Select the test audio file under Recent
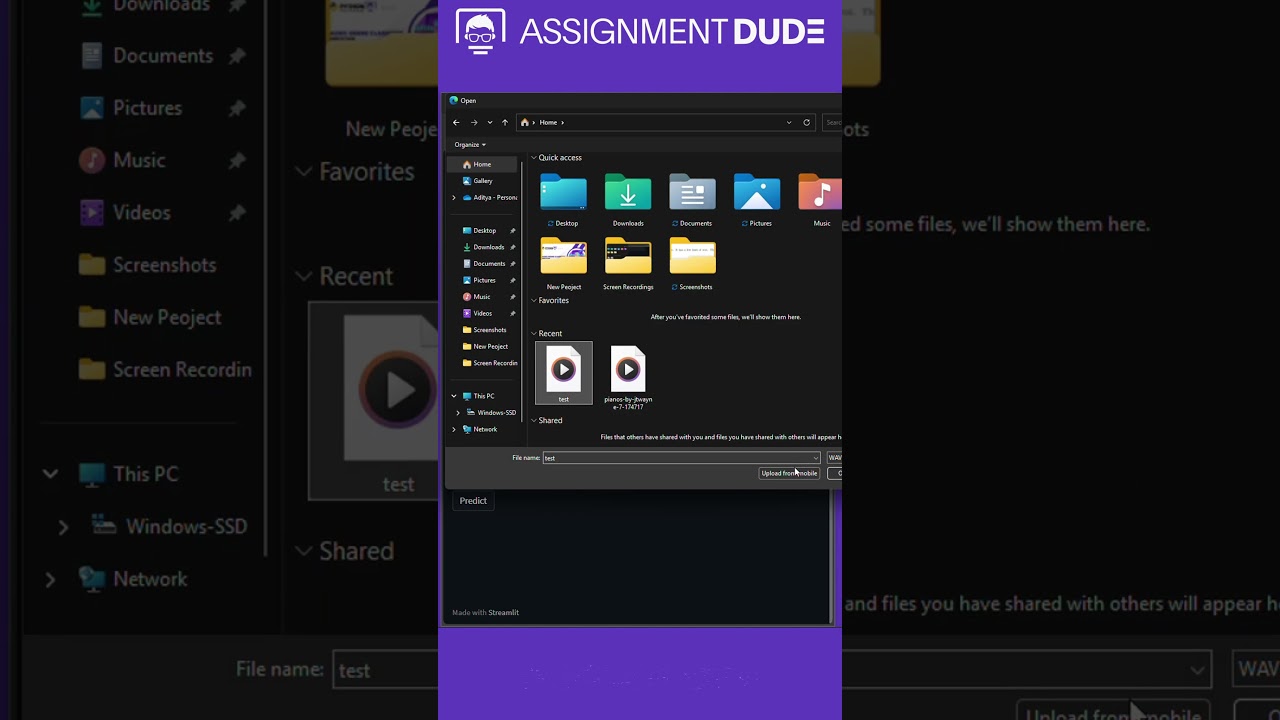This screenshot has height=720, width=1280. 564,373
